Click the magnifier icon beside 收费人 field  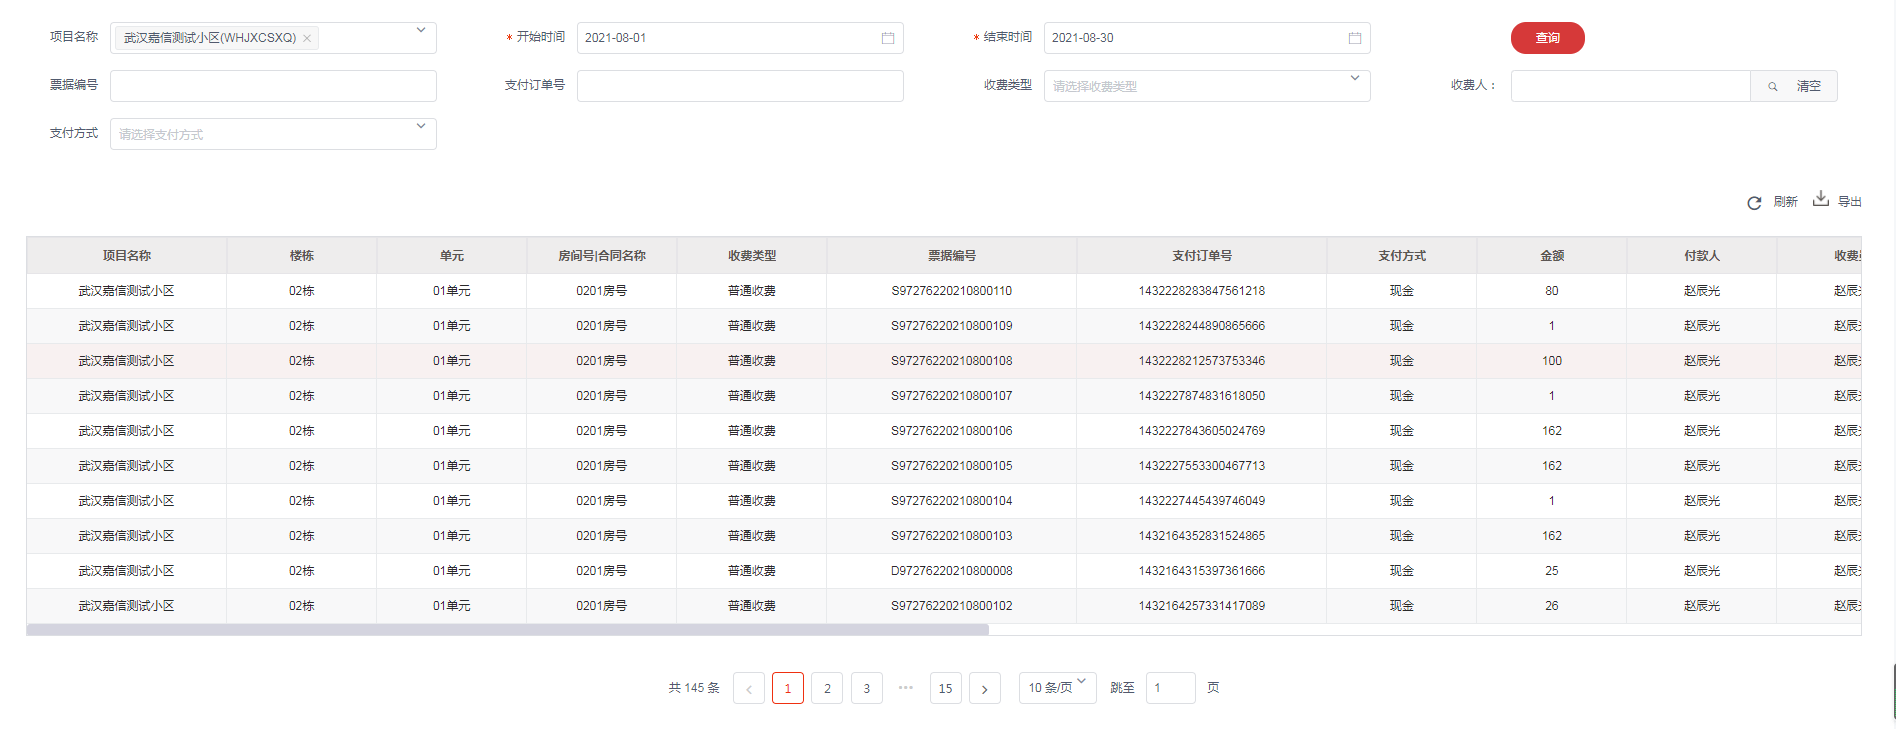(1772, 87)
